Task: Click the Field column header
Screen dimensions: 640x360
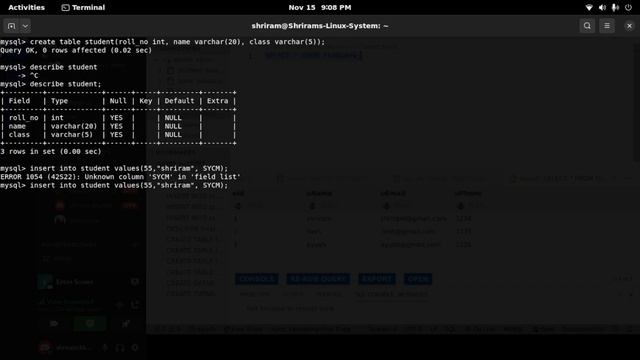Action: (19, 101)
